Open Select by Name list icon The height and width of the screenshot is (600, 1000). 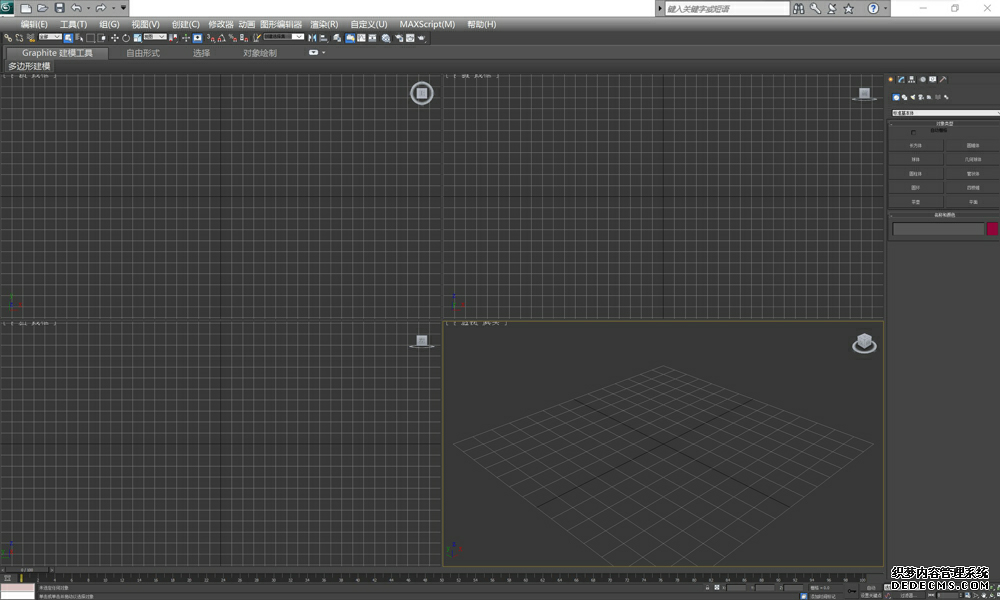pos(80,38)
